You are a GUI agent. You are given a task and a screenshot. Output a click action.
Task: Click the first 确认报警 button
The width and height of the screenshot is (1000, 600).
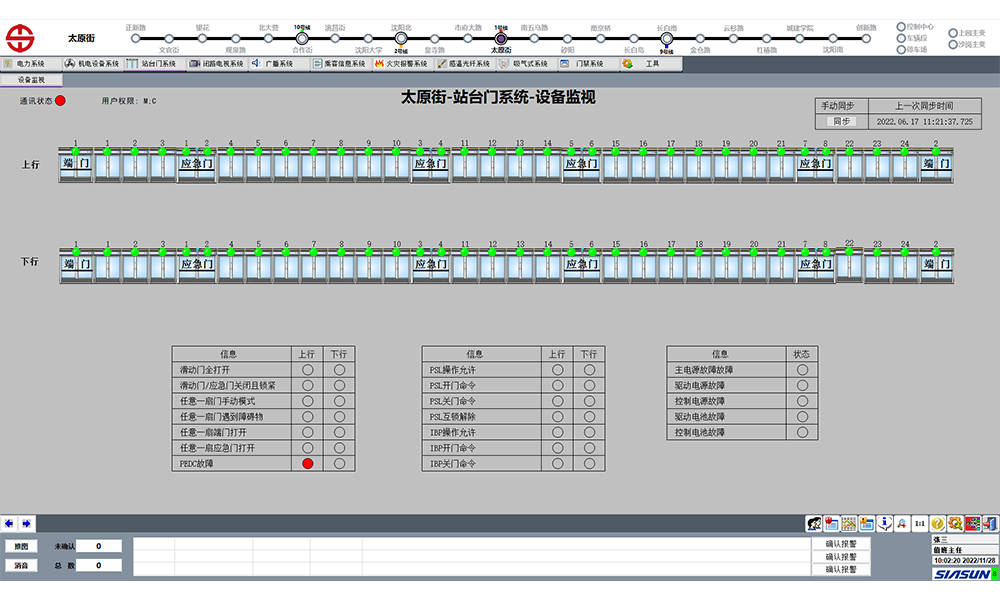point(840,544)
